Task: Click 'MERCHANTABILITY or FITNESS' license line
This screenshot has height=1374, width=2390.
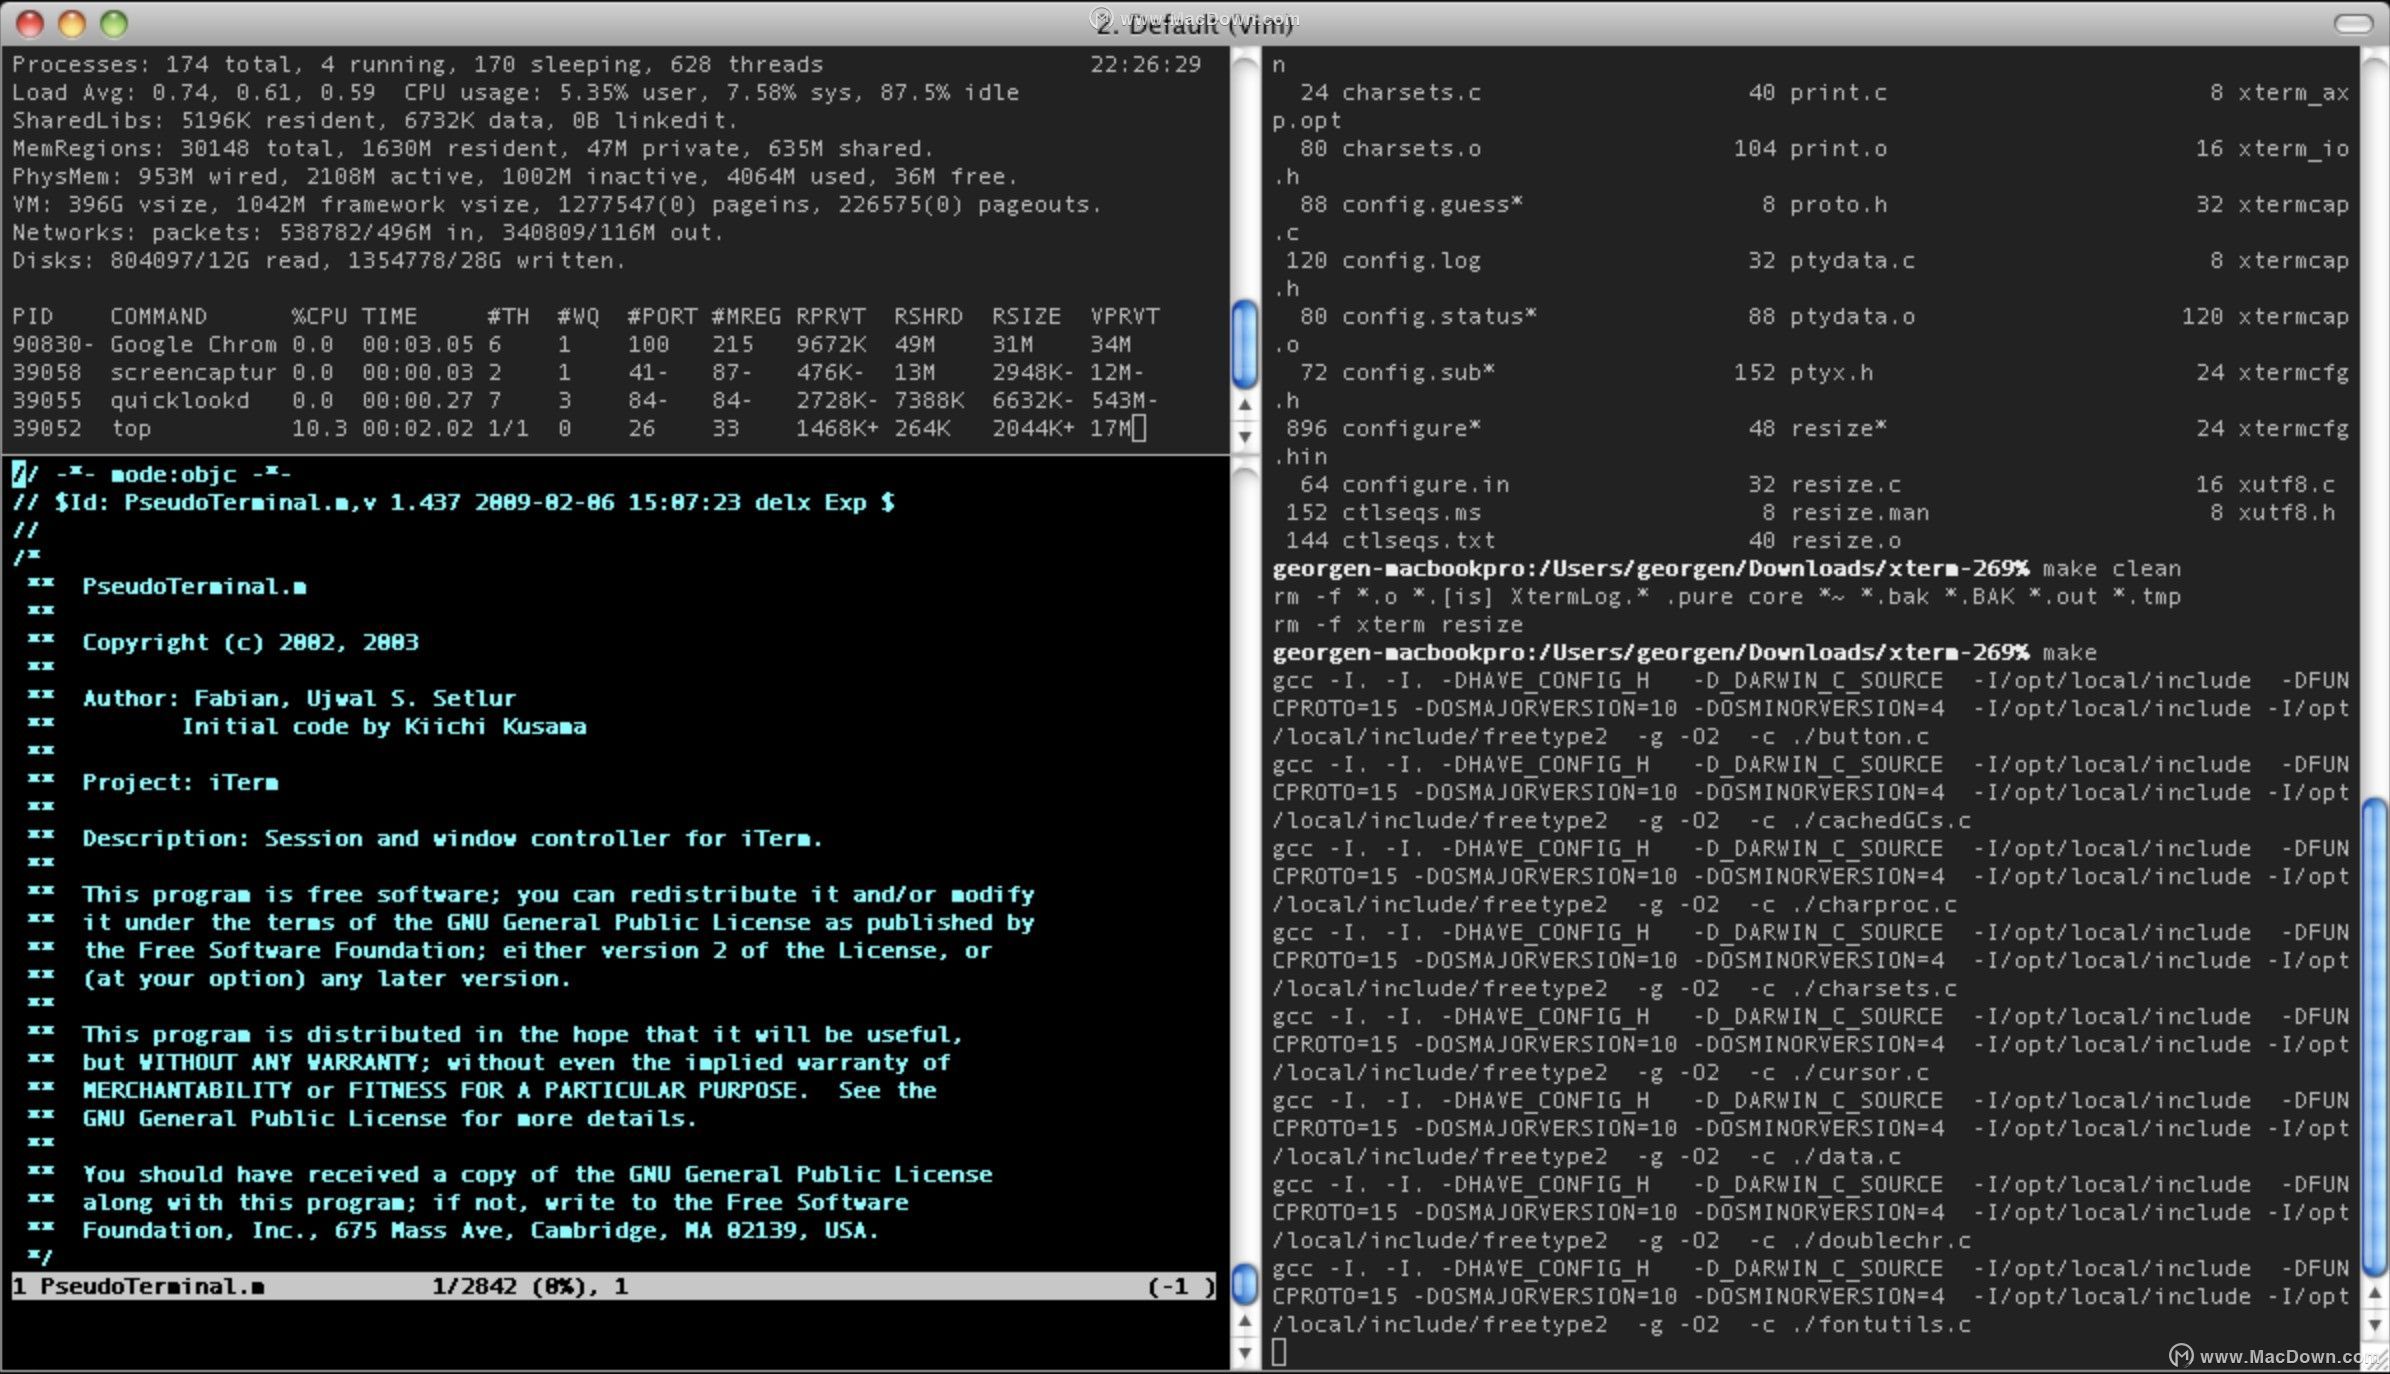Action: 509,1090
